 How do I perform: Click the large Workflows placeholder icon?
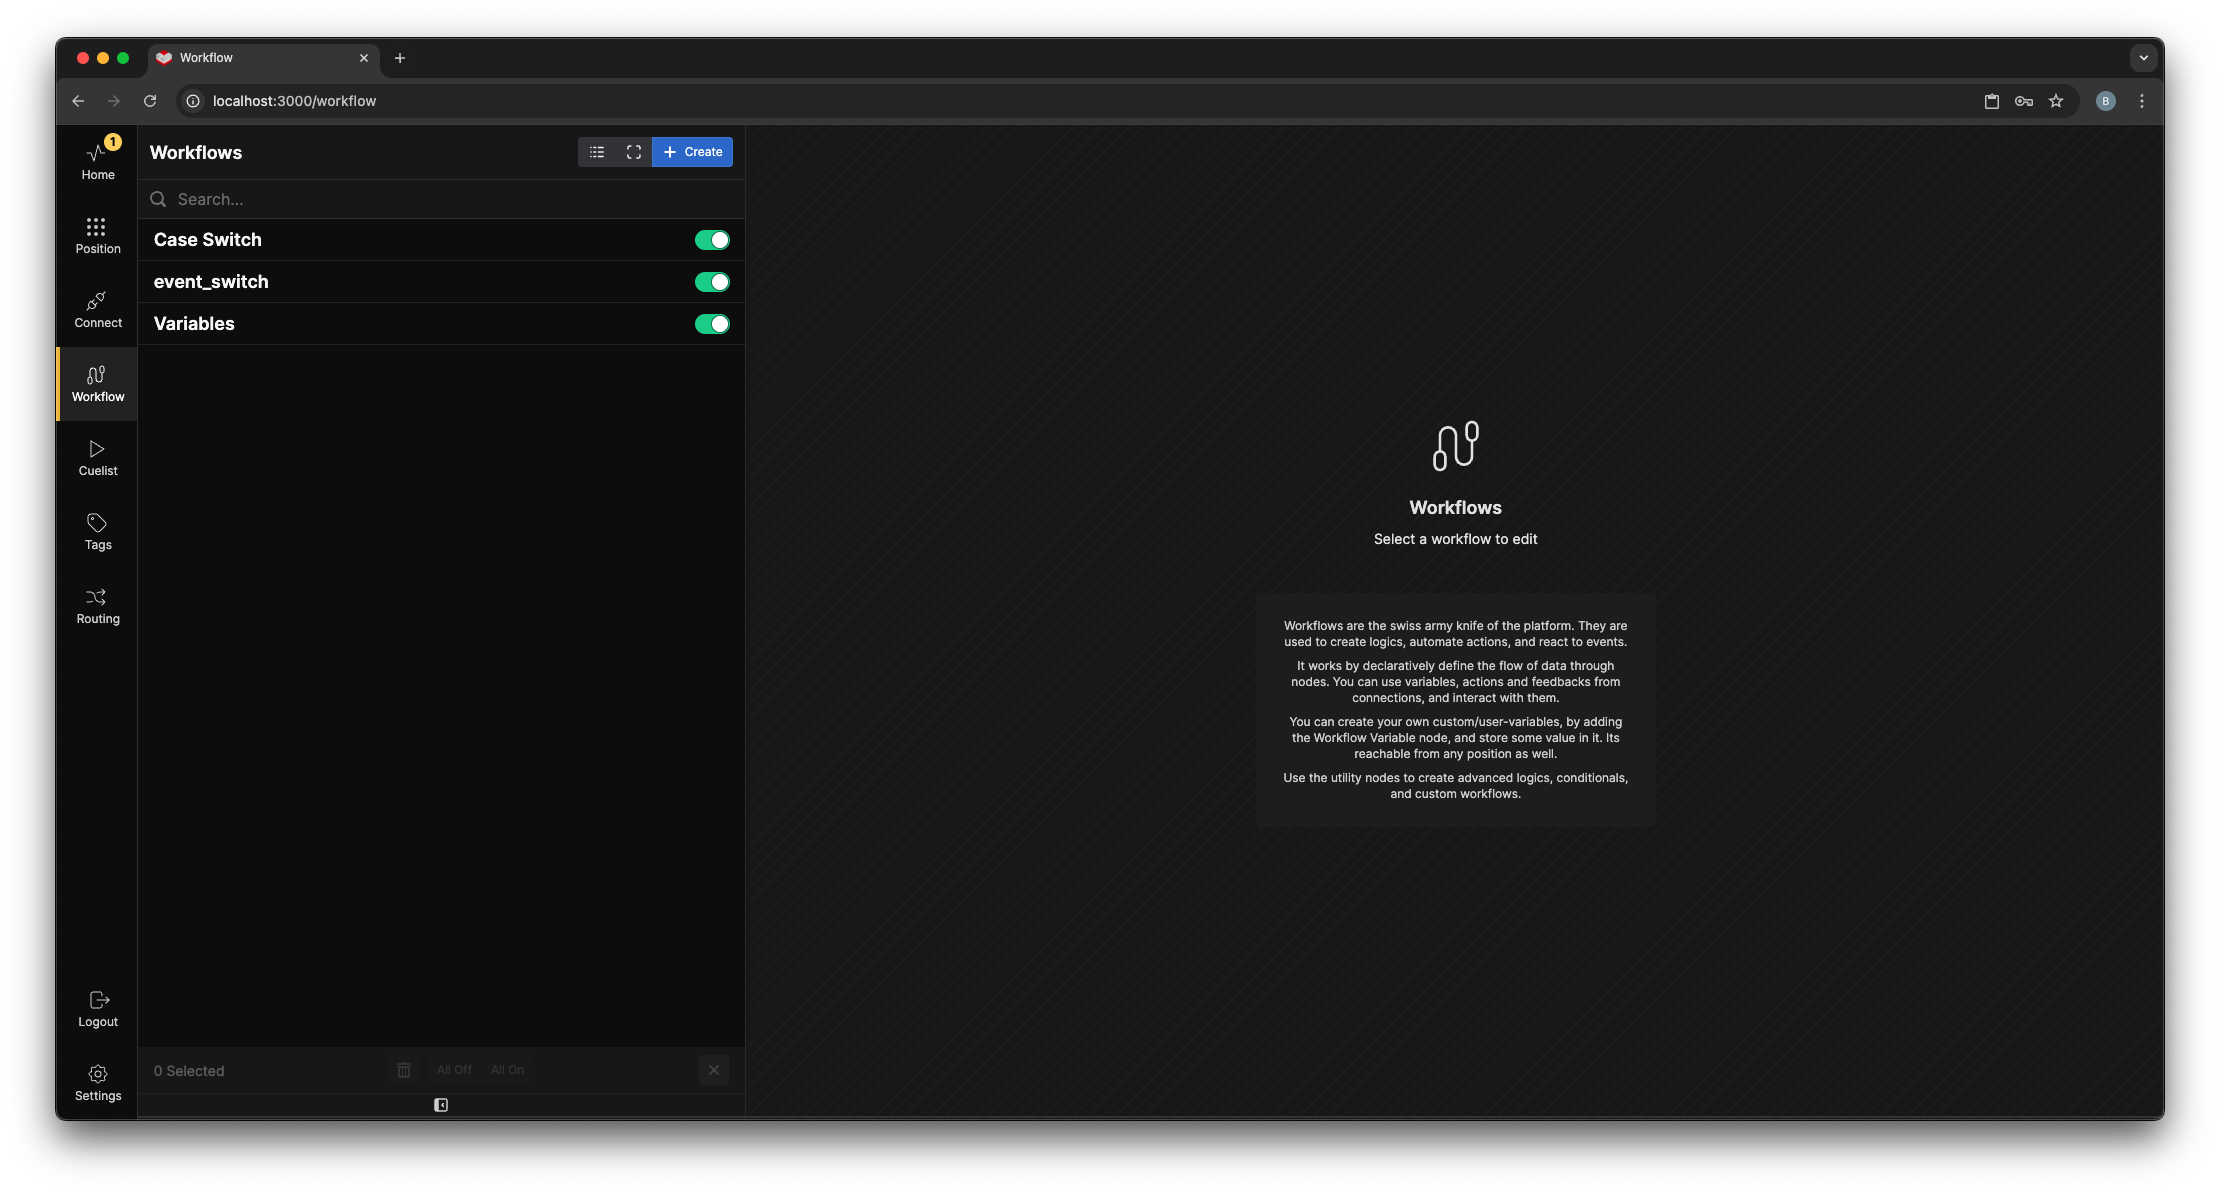pyautogui.click(x=1456, y=445)
